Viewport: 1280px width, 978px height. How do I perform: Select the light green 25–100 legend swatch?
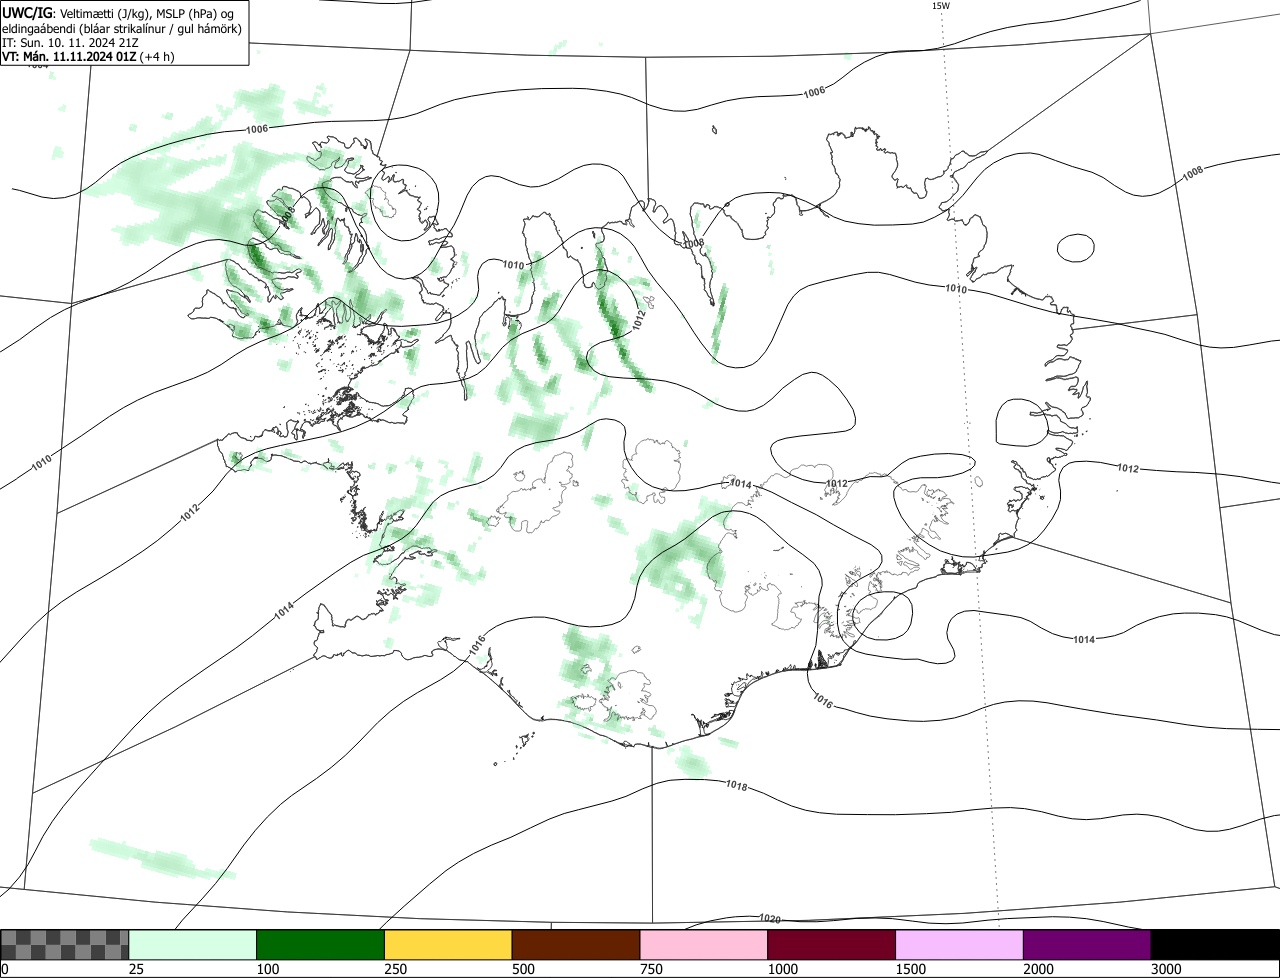click(193, 945)
